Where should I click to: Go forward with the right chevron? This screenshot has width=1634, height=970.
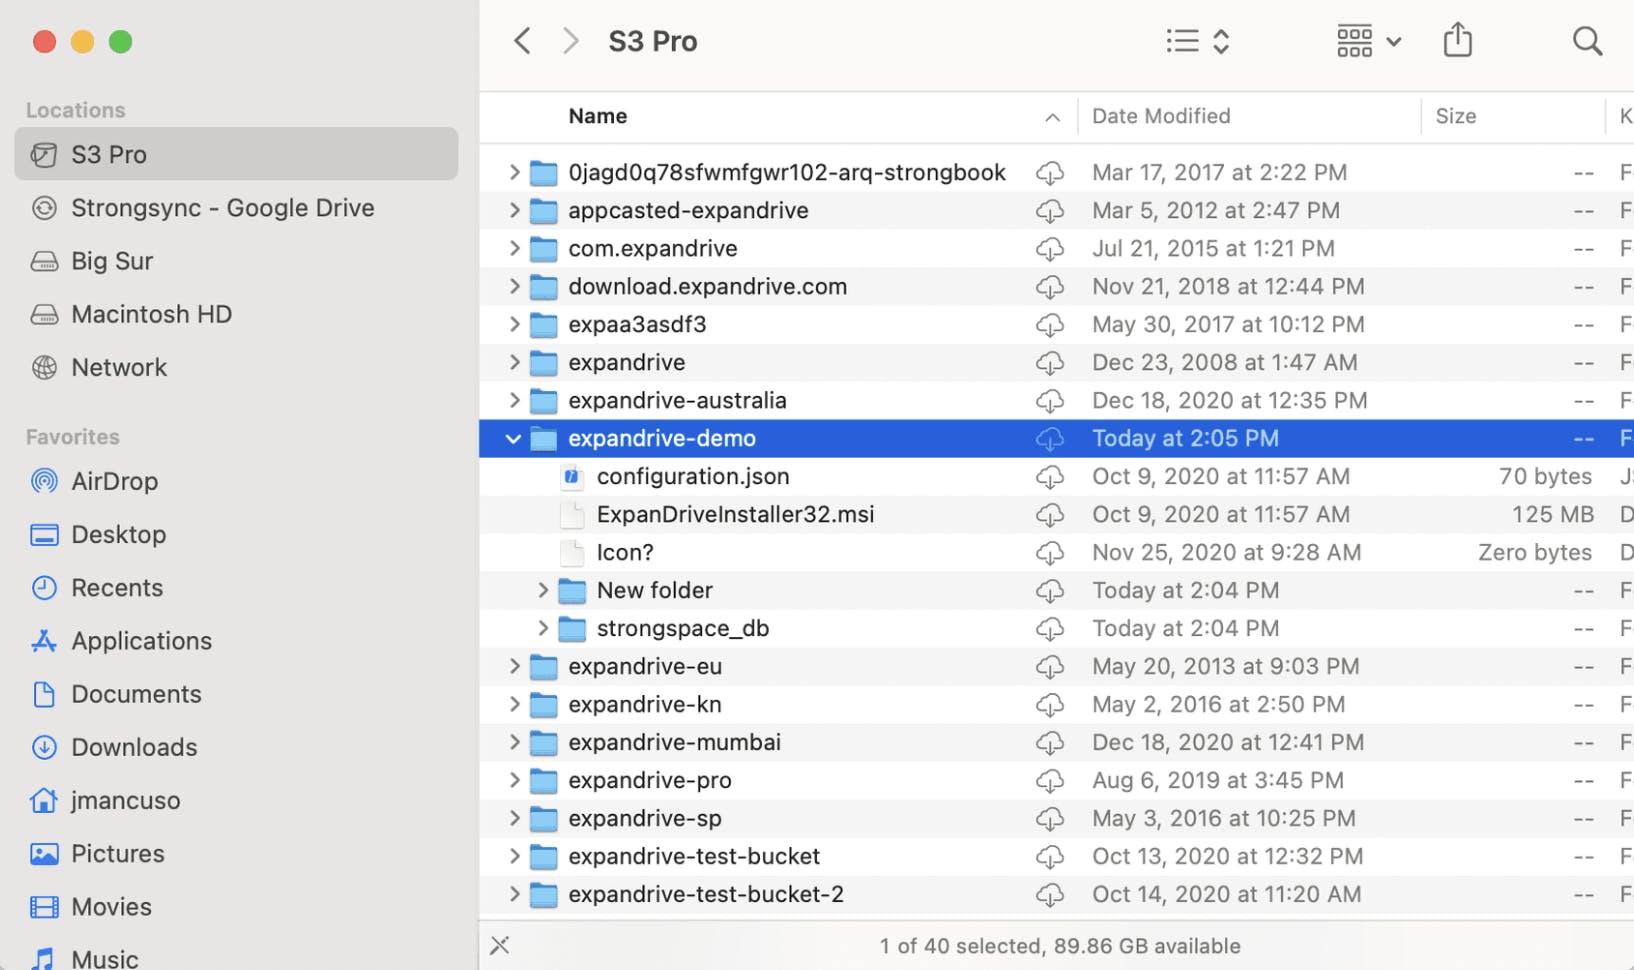pyautogui.click(x=571, y=41)
